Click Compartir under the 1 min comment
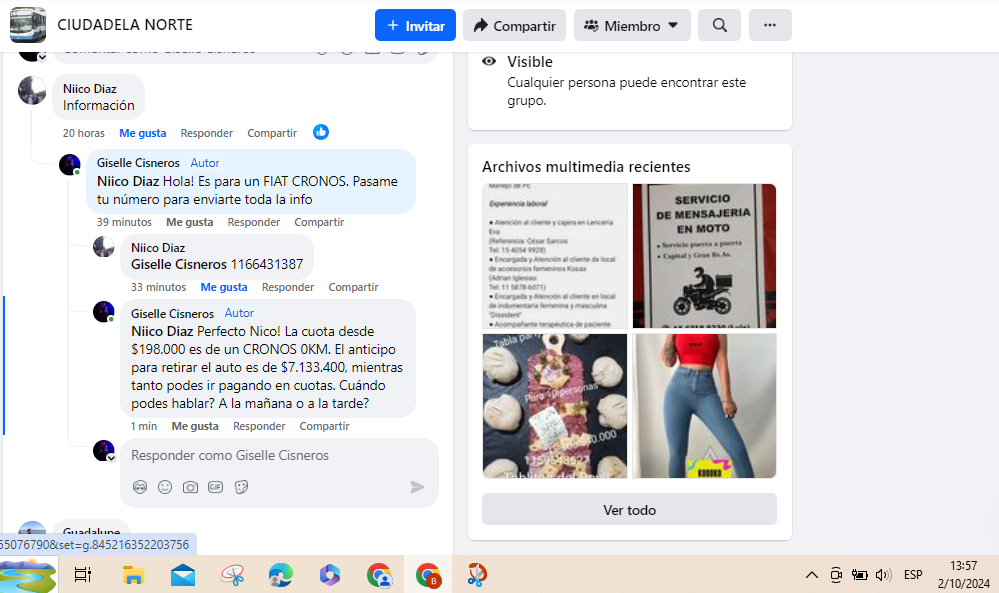The height and width of the screenshot is (593, 999). point(324,426)
